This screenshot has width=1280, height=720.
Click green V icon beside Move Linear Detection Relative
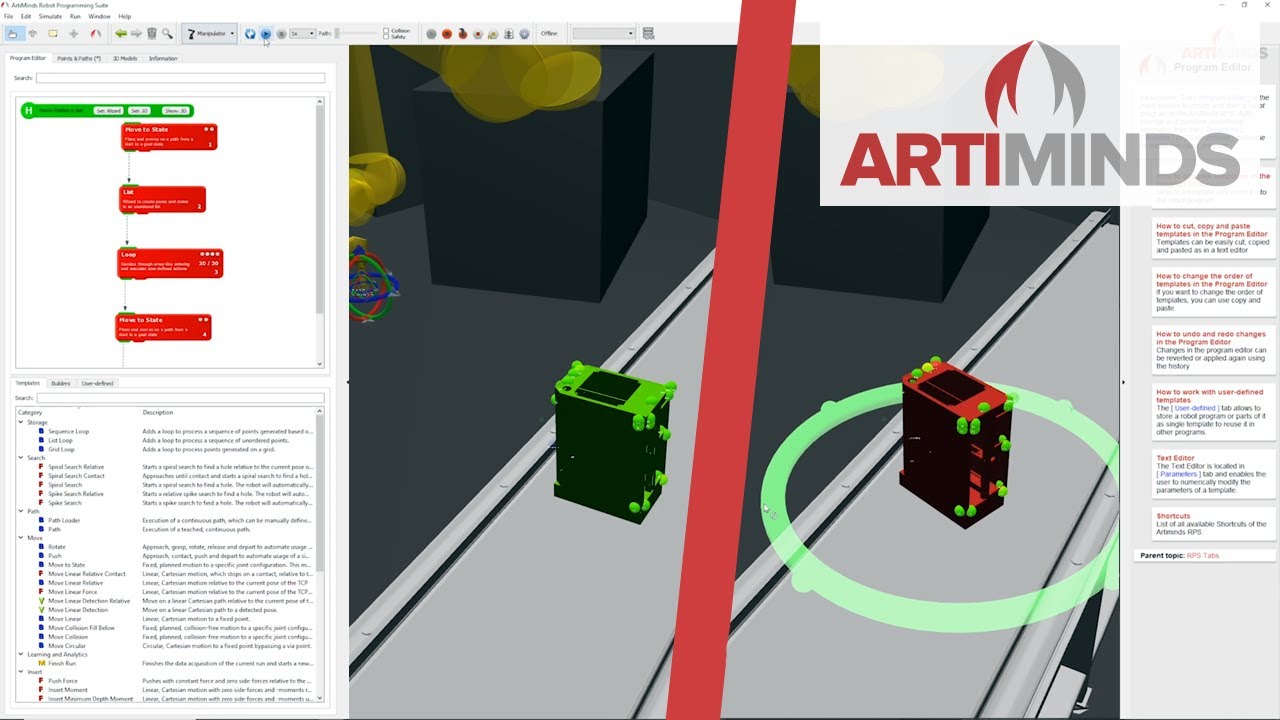tap(41, 601)
